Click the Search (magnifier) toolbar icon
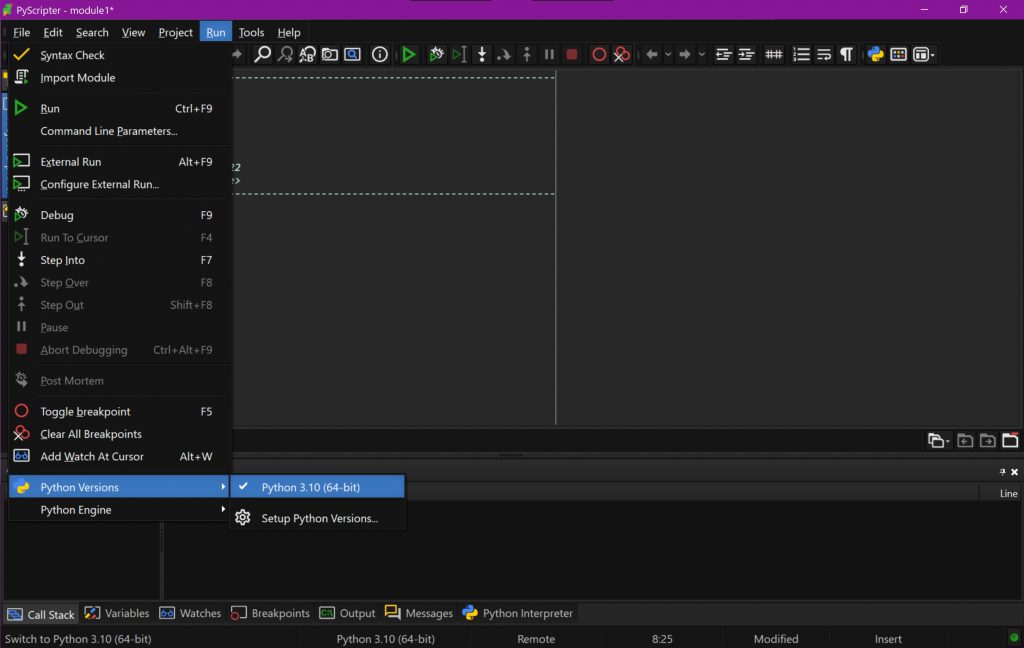The height and width of the screenshot is (648, 1024). click(x=263, y=54)
